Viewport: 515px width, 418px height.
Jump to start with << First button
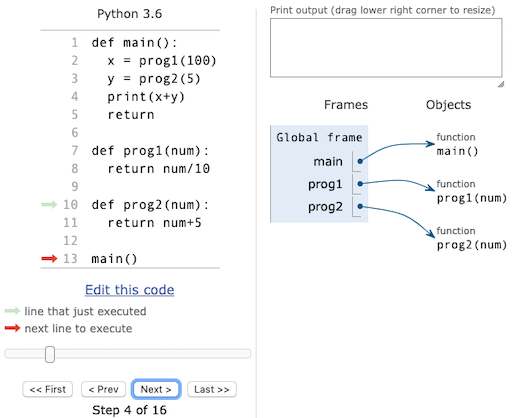[48, 389]
